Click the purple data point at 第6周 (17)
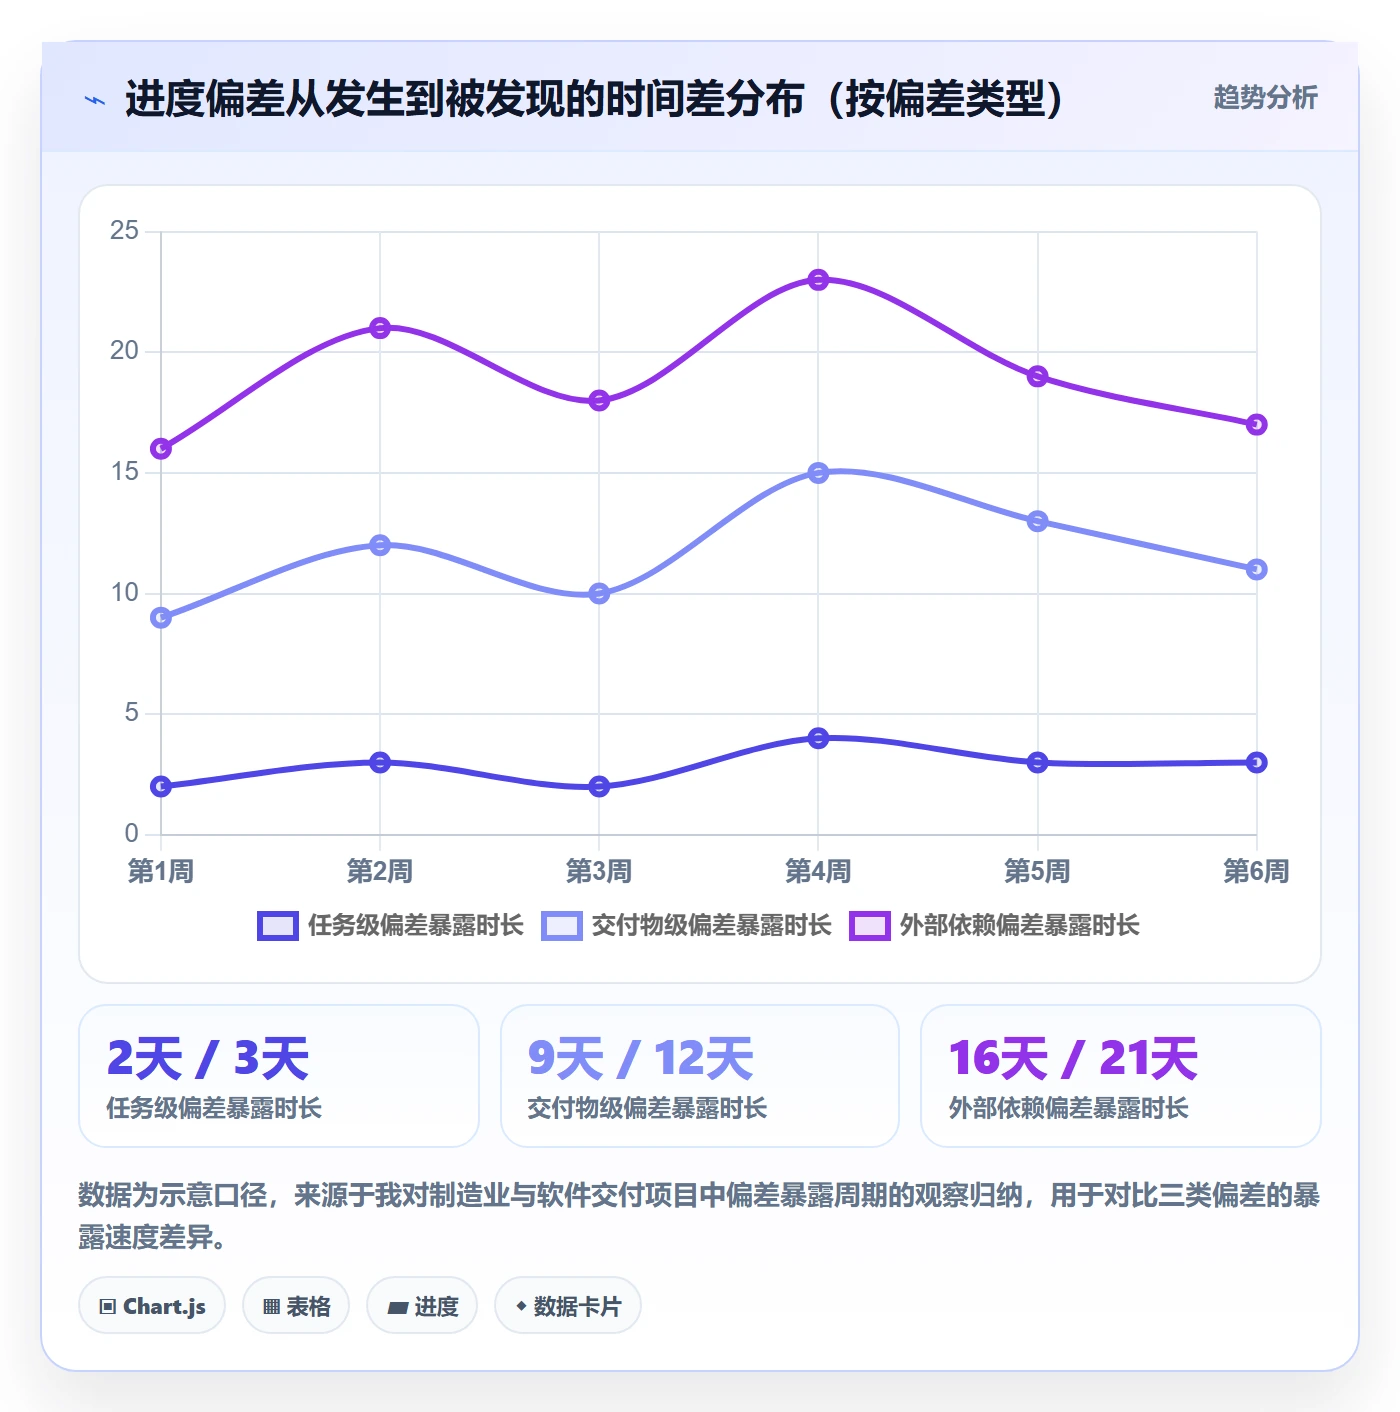This screenshot has width=1400, height=1412. pos(1257,425)
